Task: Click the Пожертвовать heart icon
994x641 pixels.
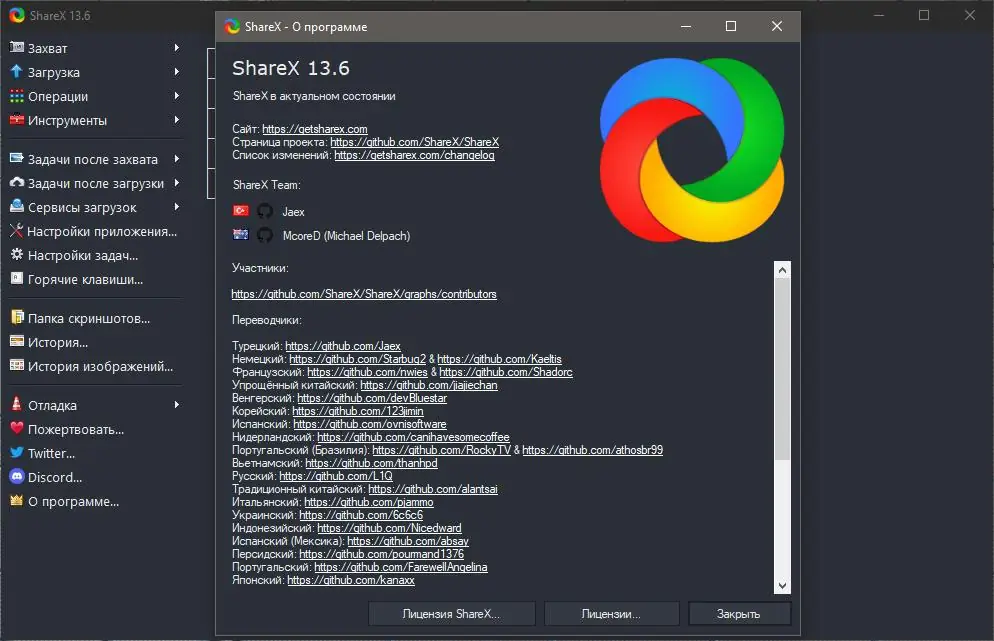Action: 17,429
